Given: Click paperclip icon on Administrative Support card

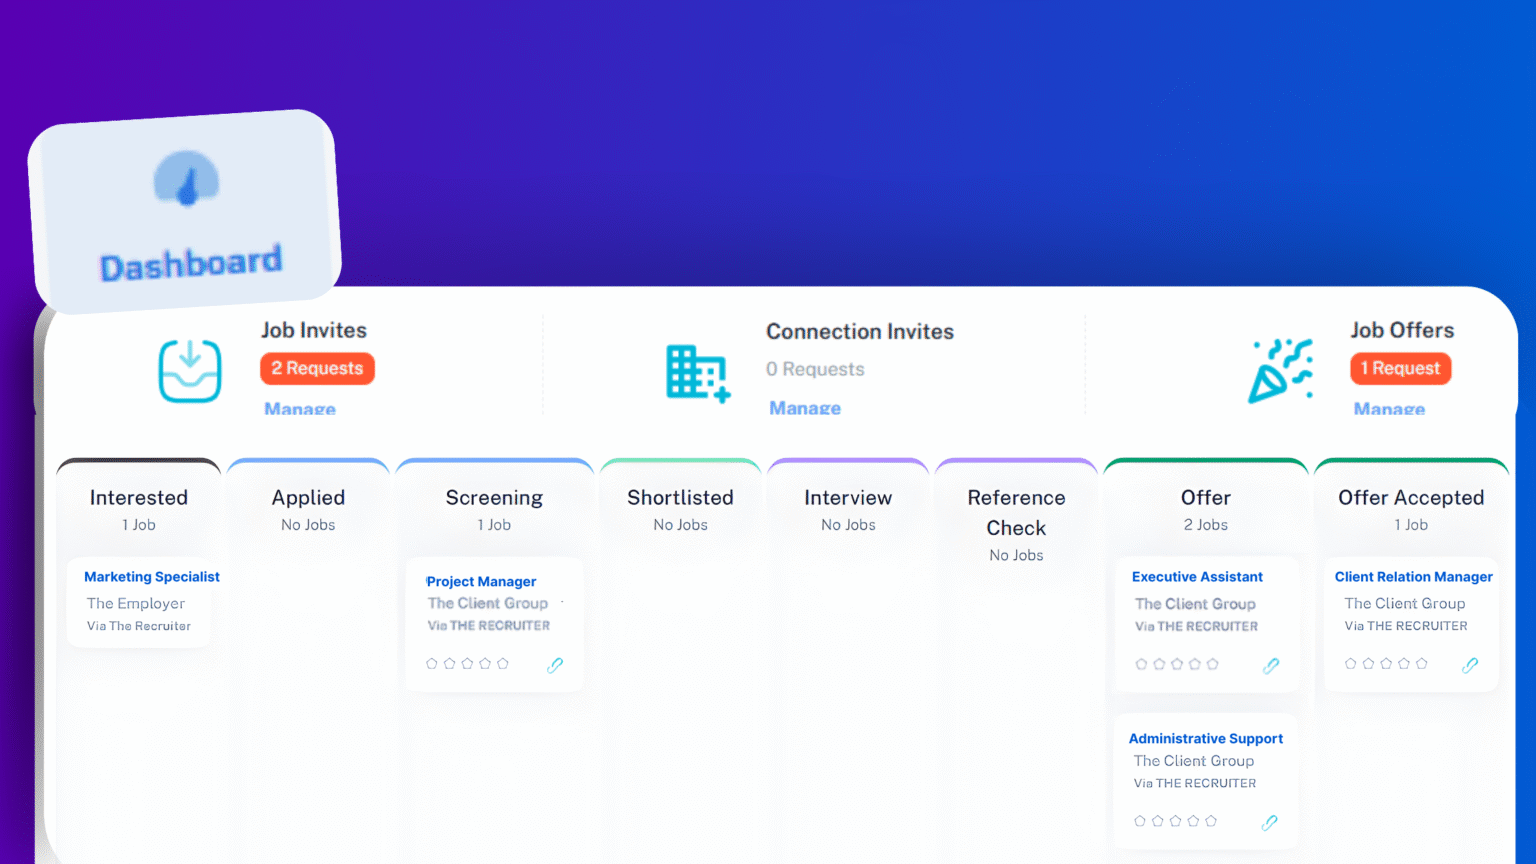Looking at the screenshot, I should (x=1269, y=823).
